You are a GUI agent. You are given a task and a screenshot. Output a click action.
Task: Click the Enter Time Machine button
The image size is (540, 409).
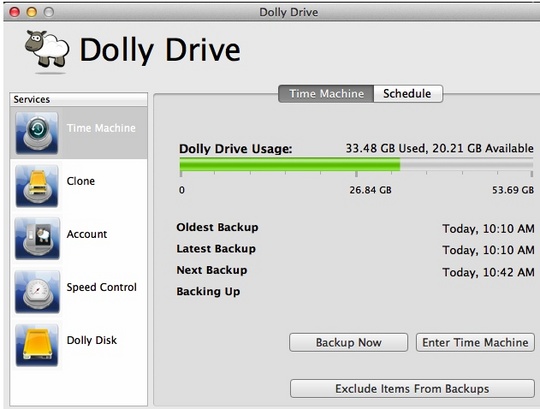475,343
